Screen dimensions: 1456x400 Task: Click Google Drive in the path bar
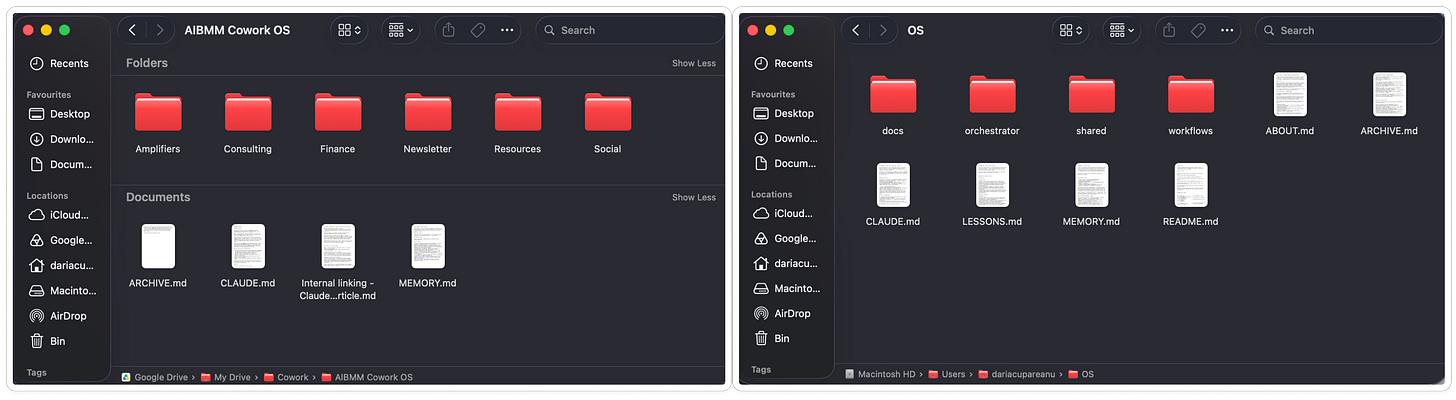coord(156,377)
